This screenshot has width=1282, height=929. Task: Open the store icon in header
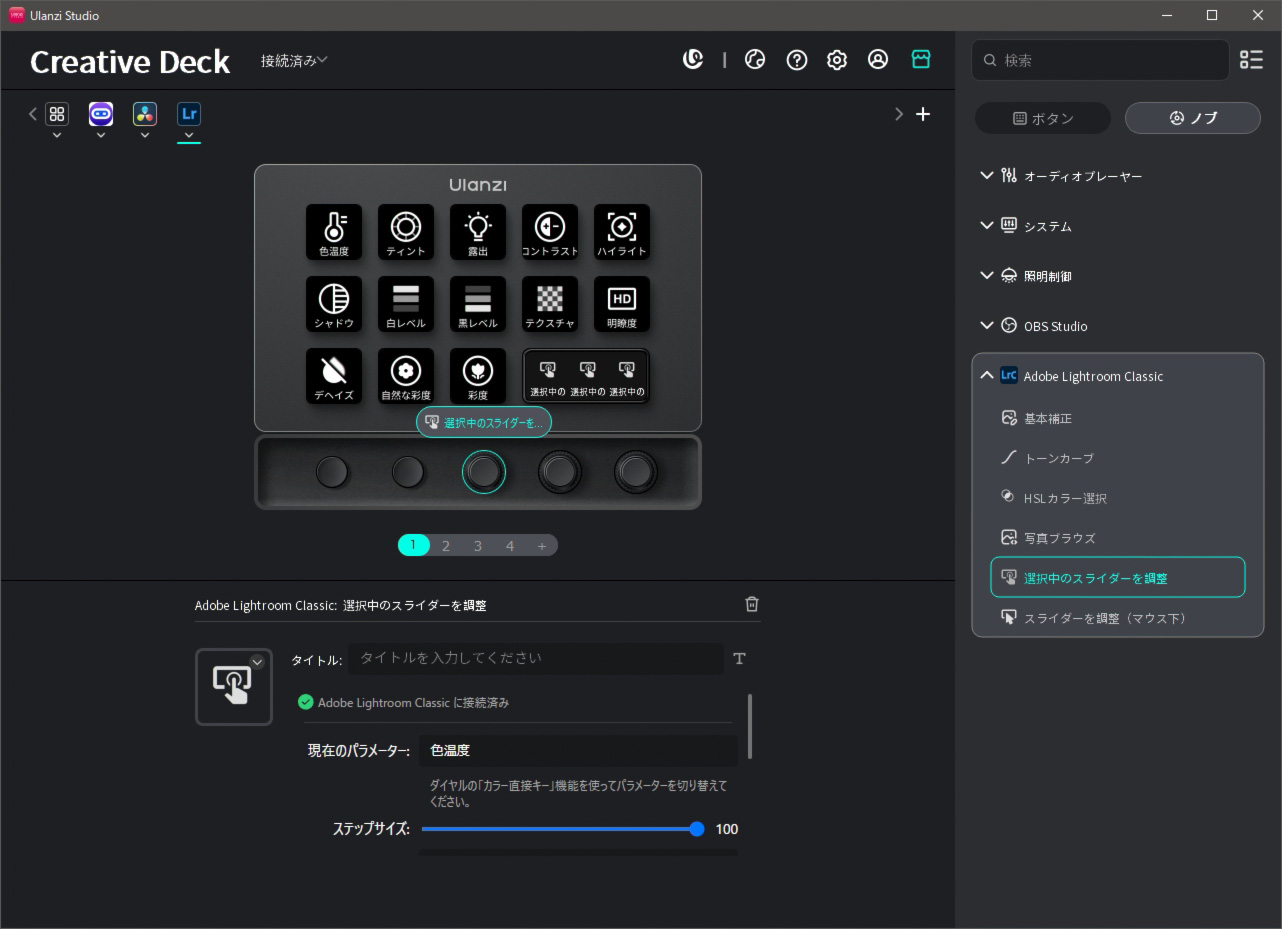pyautogui.click(x=921, y=60)
